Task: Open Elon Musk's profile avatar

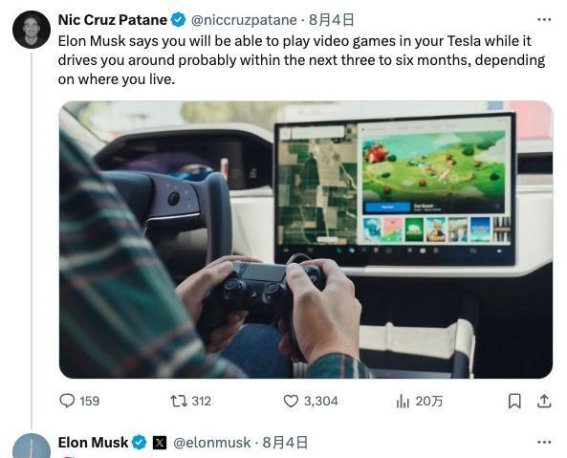Action: pos(31,446)
